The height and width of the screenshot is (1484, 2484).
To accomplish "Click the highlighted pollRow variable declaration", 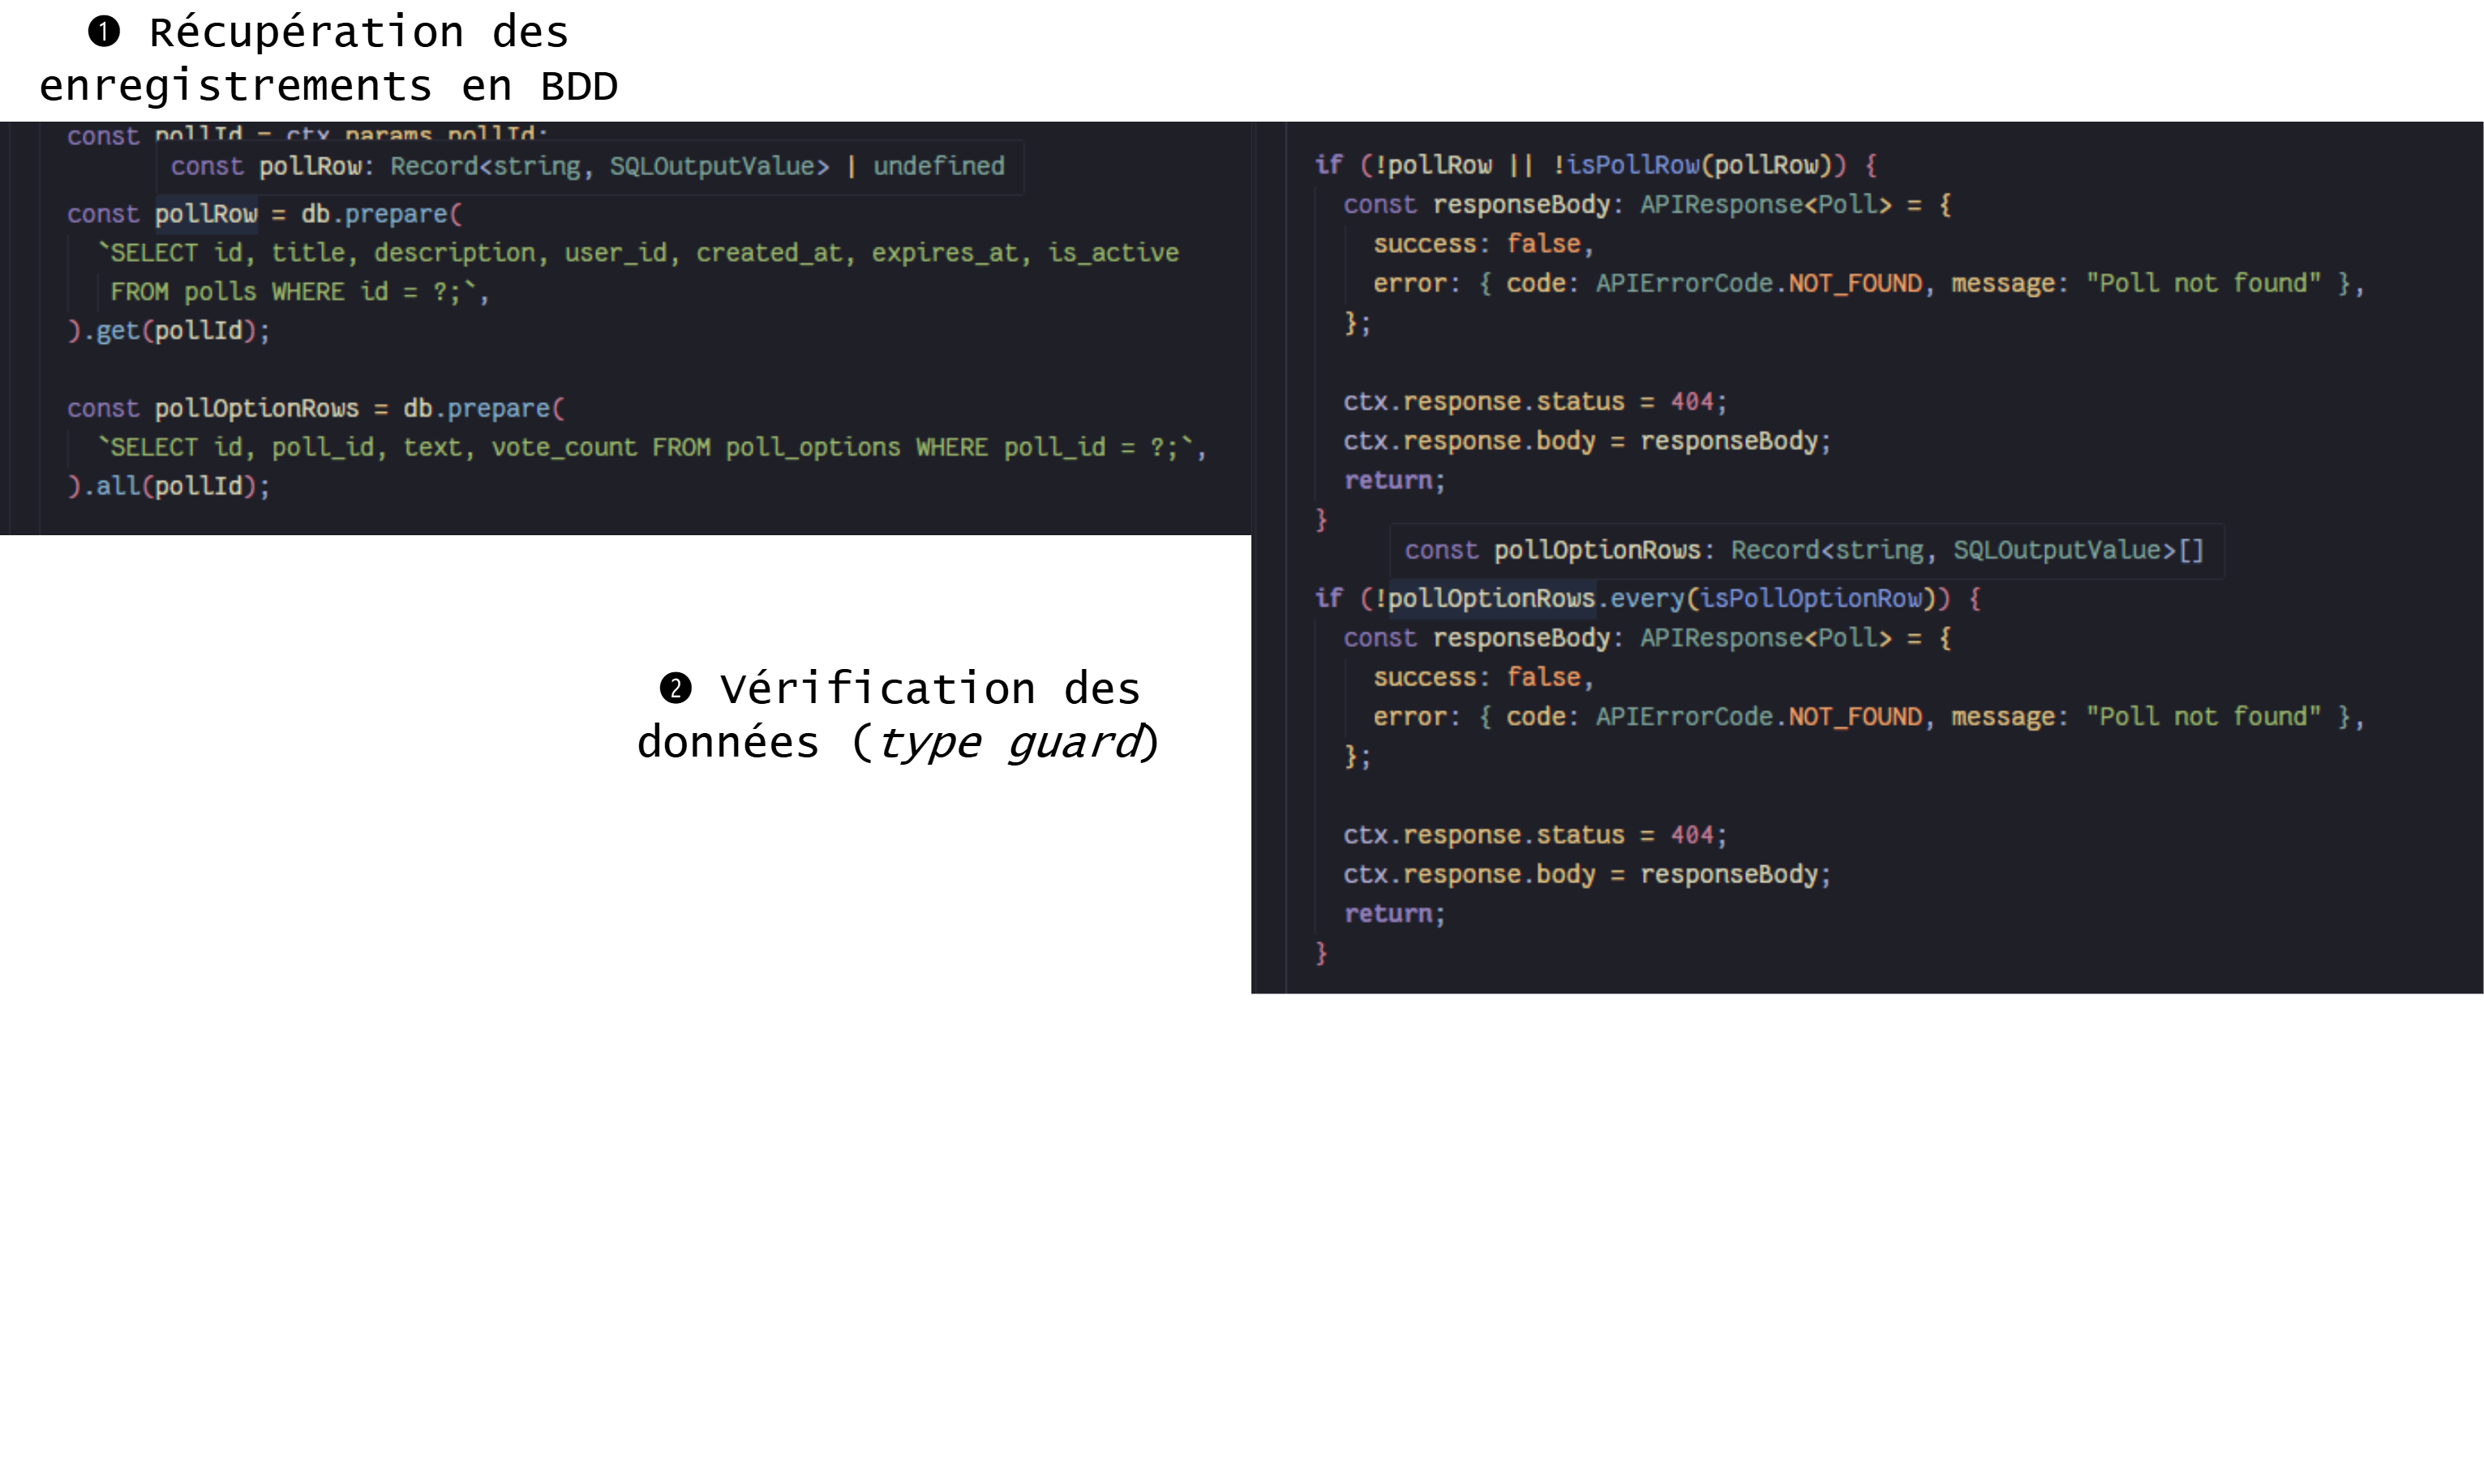I will coord(206,214).
